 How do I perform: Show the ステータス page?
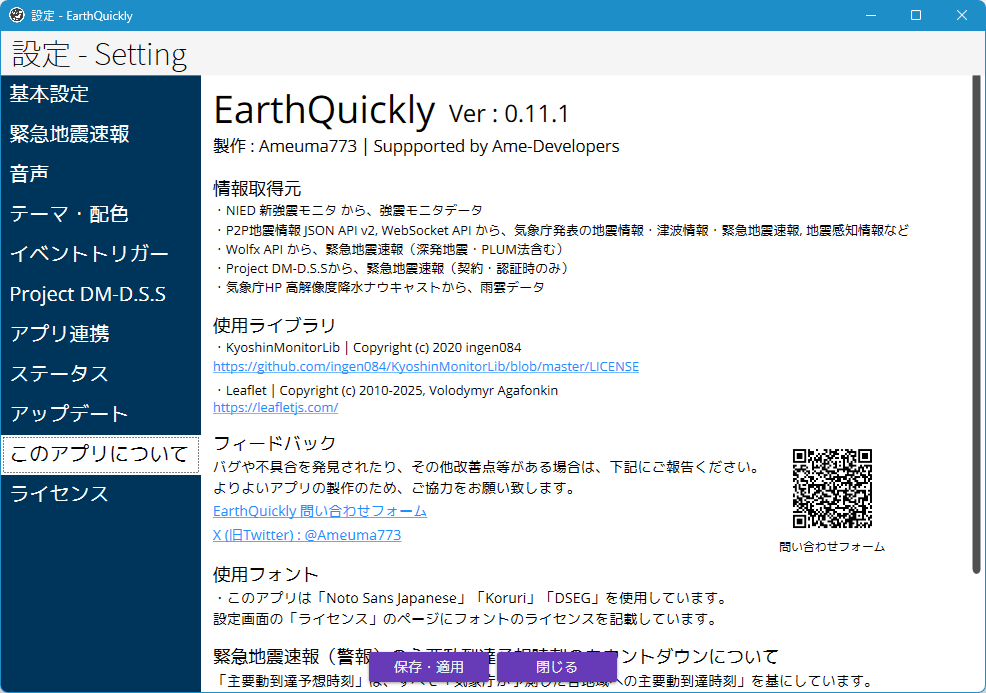[101, 374]
